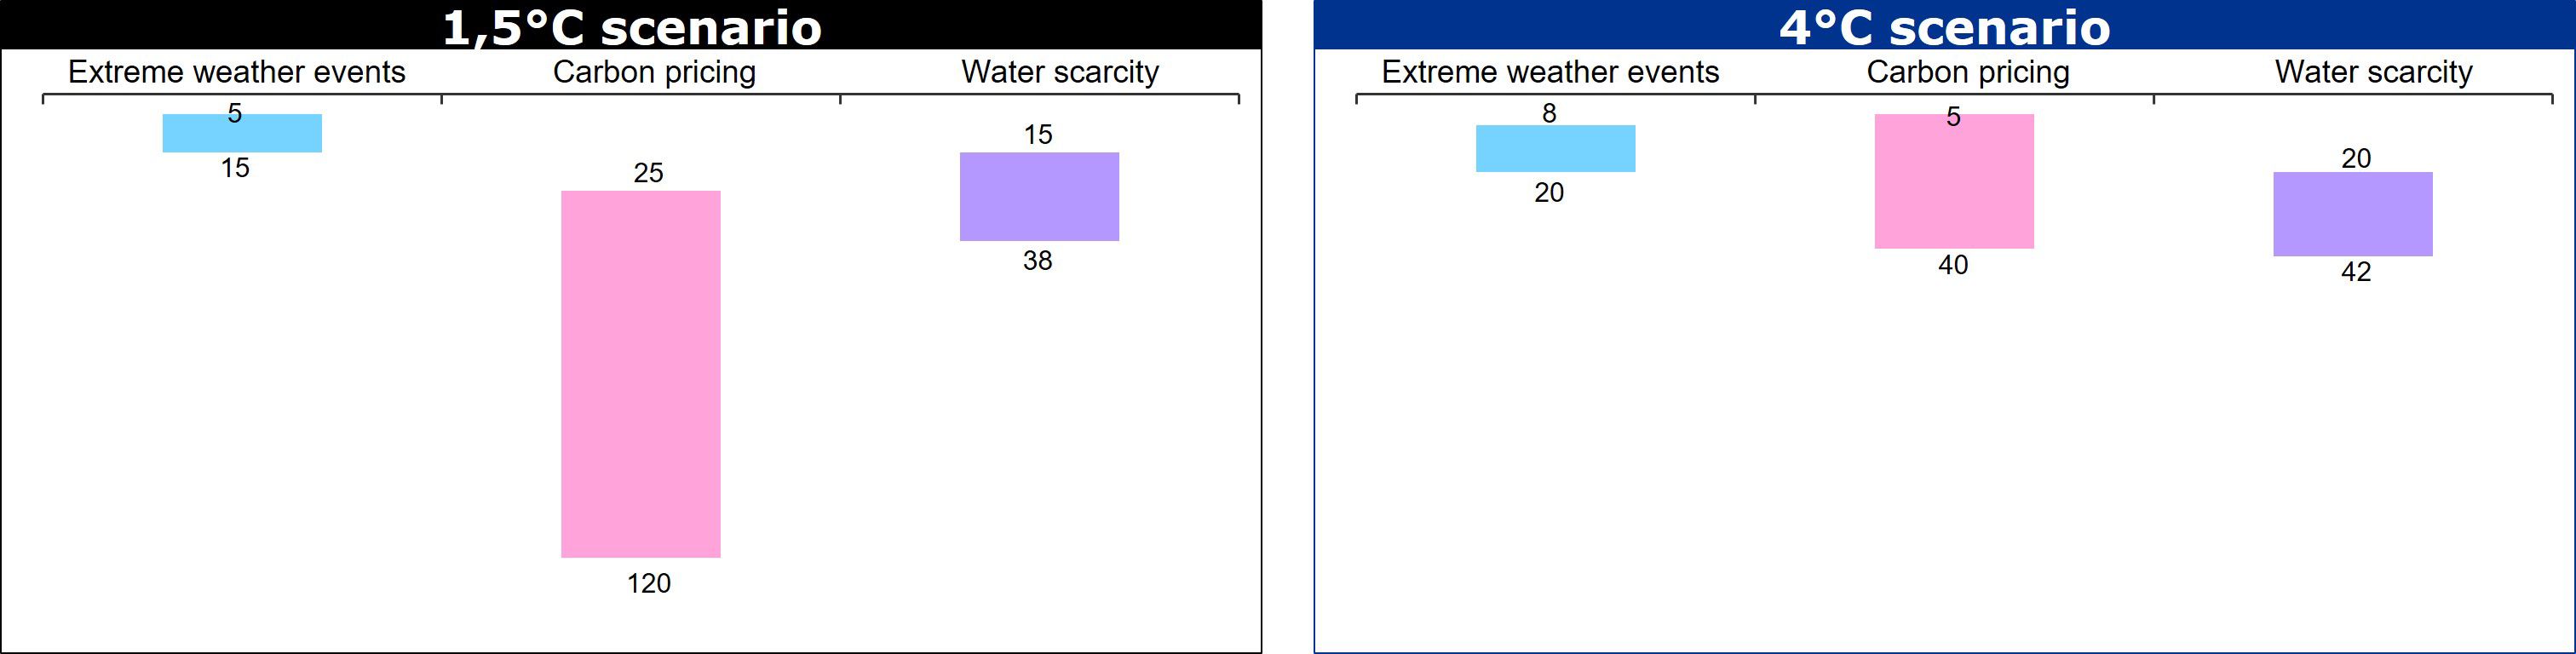Select the blue Extreme weather bar in 4°C scenario
The image size is (2576, 654).
click(1555, 148)
